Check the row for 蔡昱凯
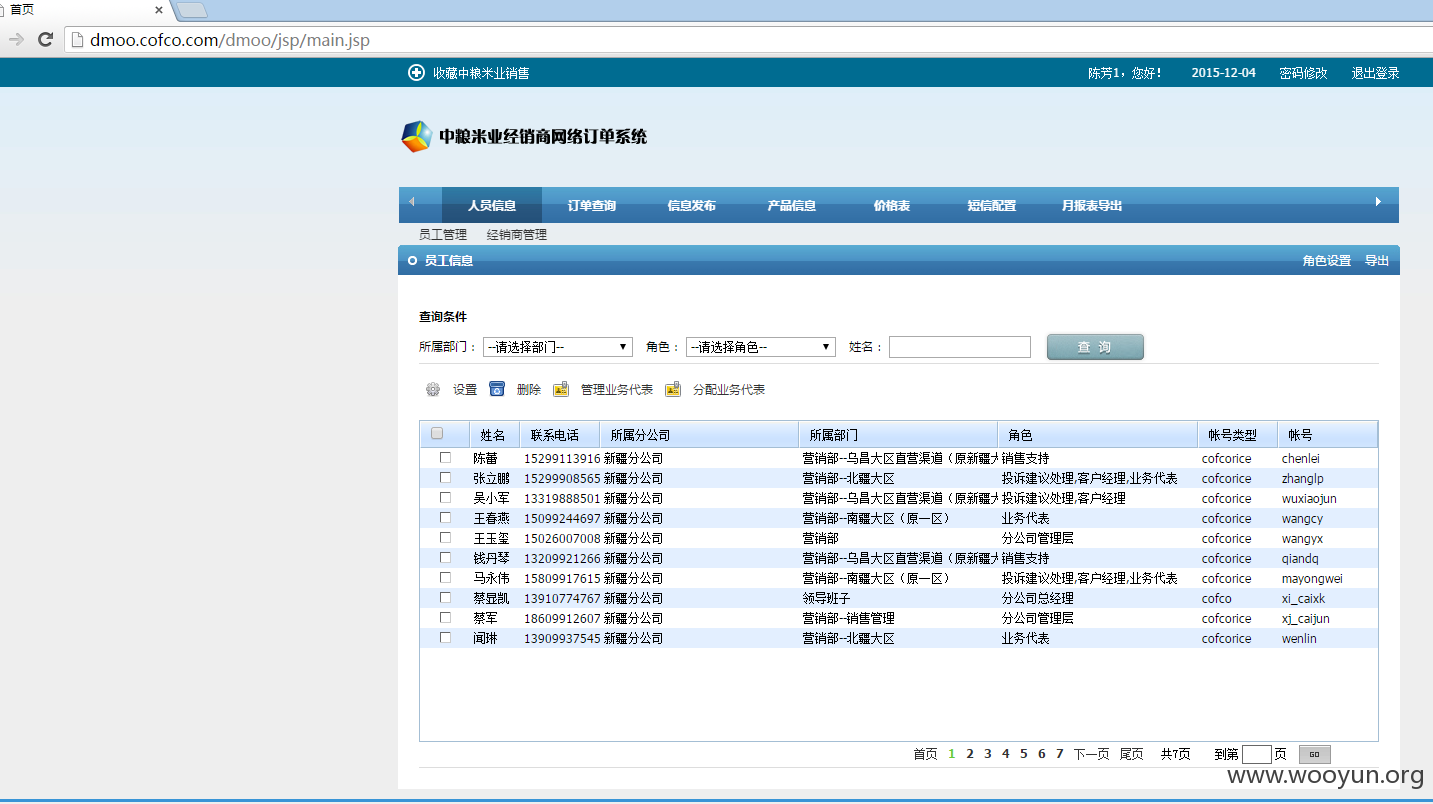The image size is (1433, 804). (x=445, y=597)
